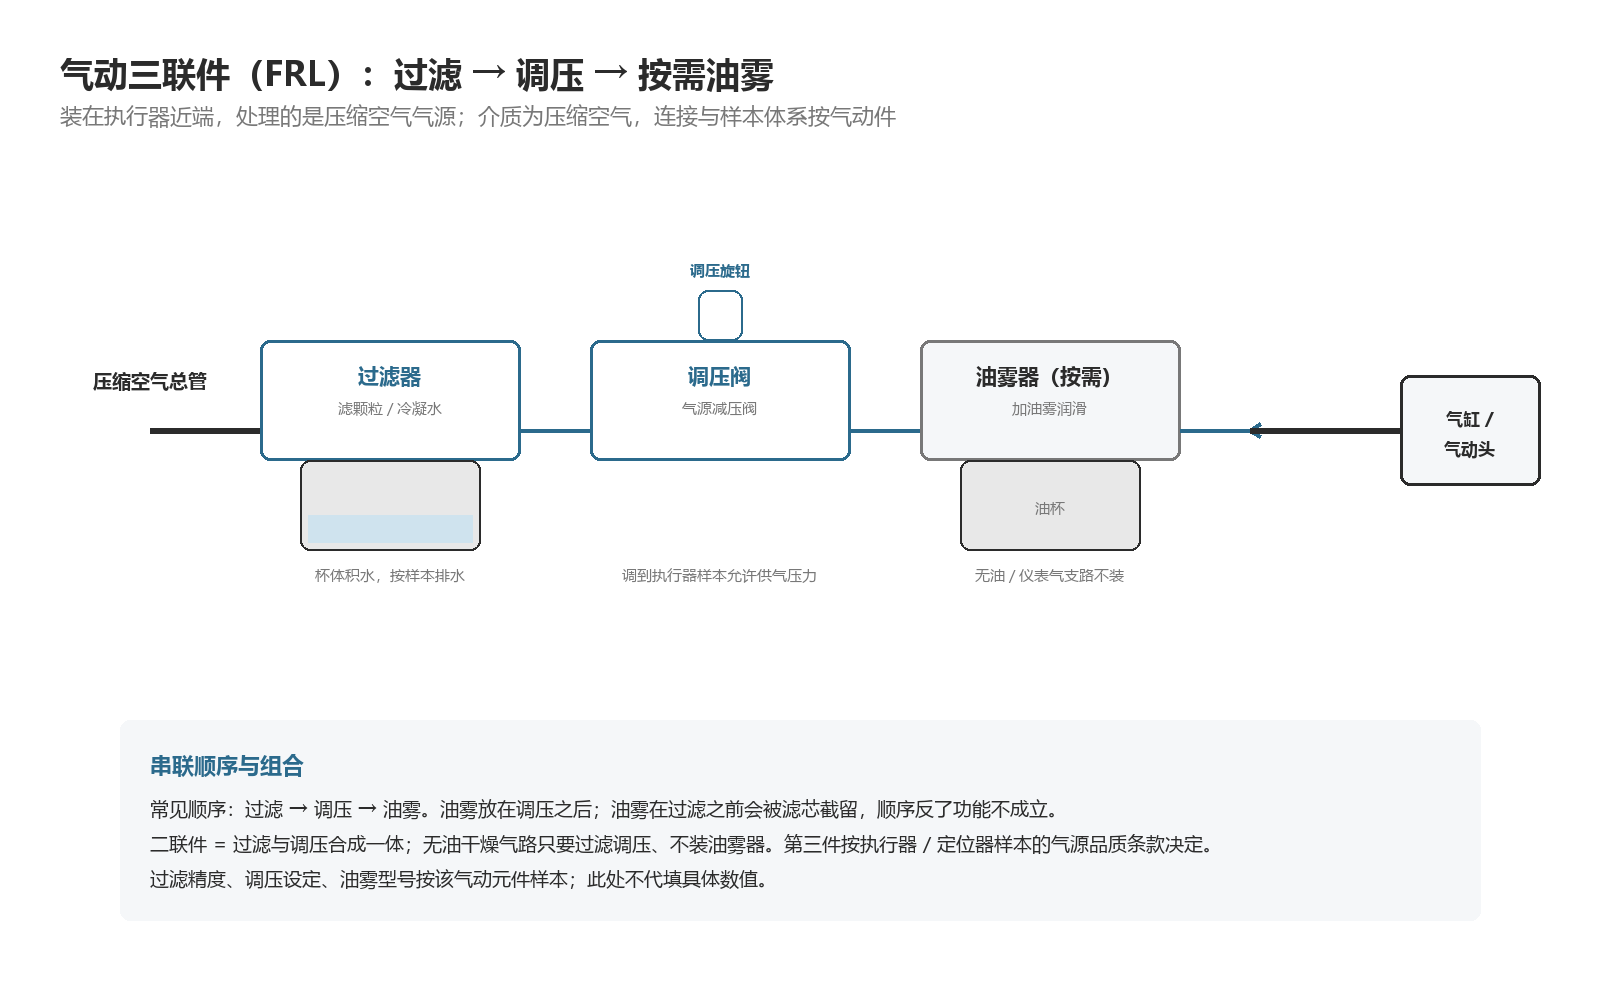Click the filter bowl with condensate water
This screenshot has width=1600, height=1000.
(x=390, y=505)
